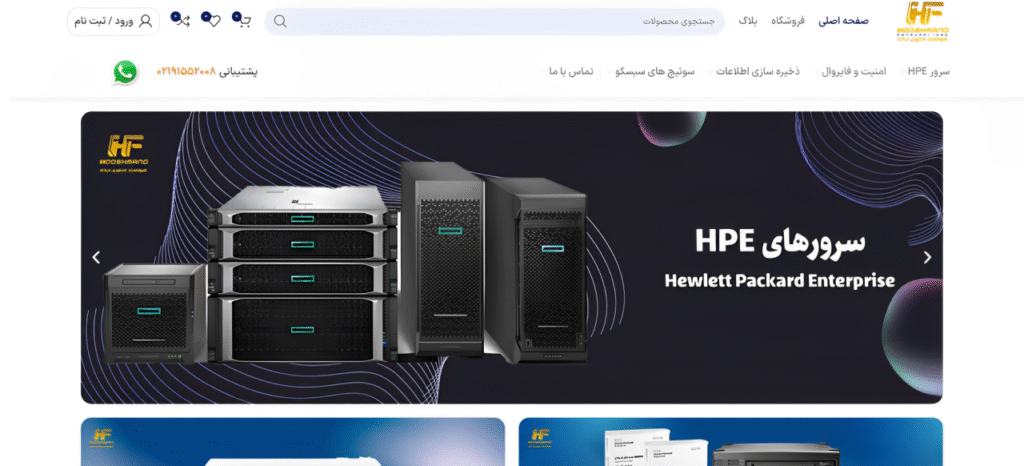Expand the تماس با ما dropdown menu

pos(568,71)
